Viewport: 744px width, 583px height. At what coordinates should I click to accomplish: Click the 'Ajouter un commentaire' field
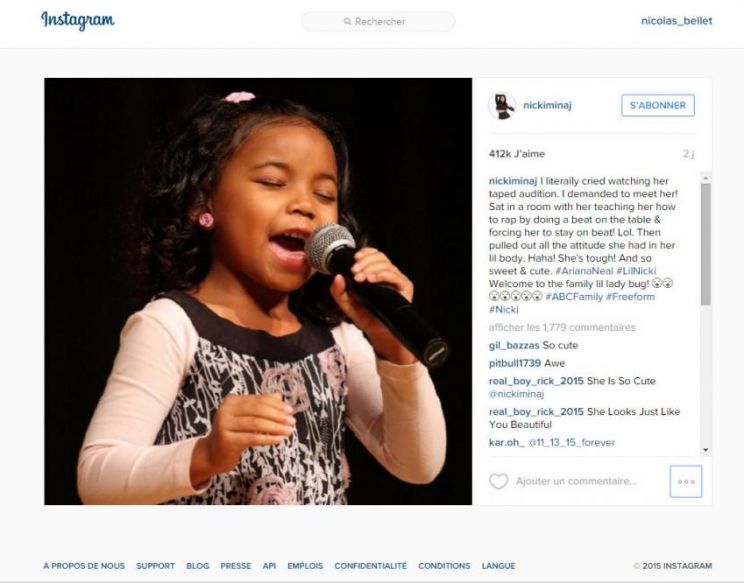pos(576,481)
